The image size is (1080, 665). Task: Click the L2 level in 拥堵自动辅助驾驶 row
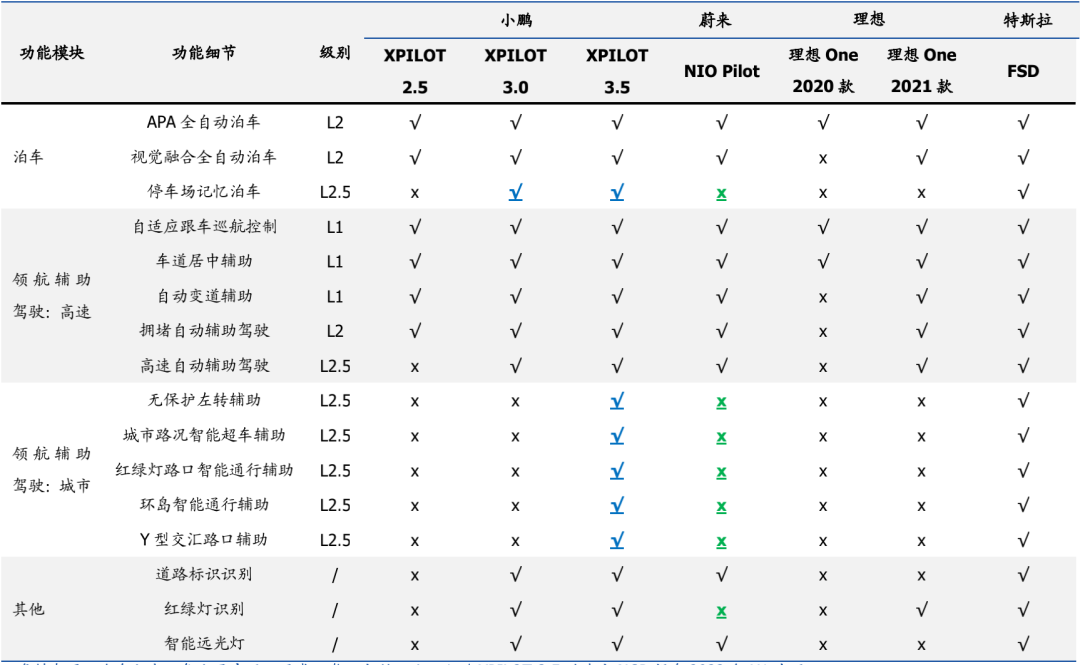335,331
